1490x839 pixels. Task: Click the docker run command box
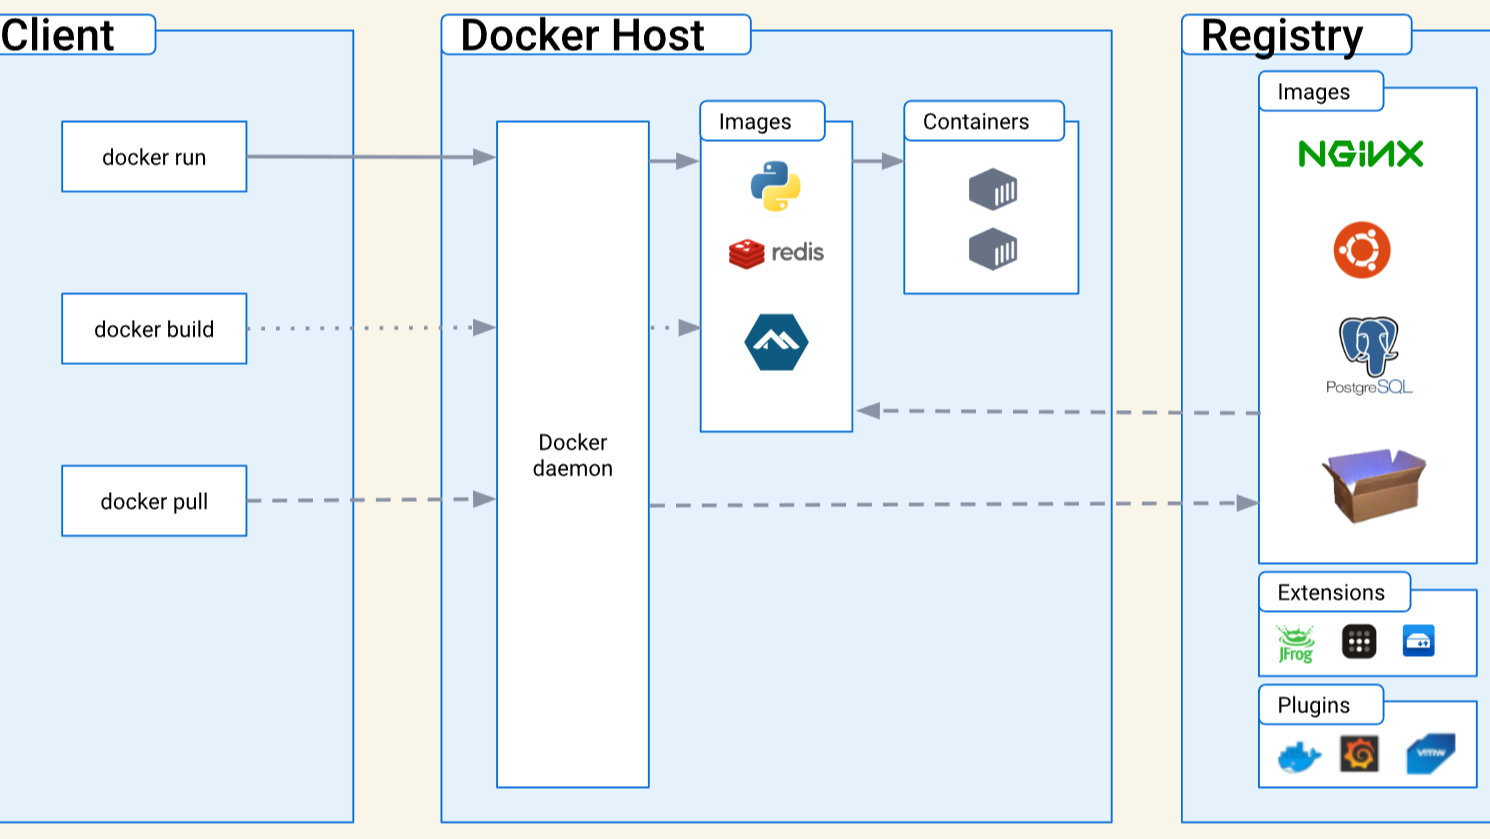(154, 156)
